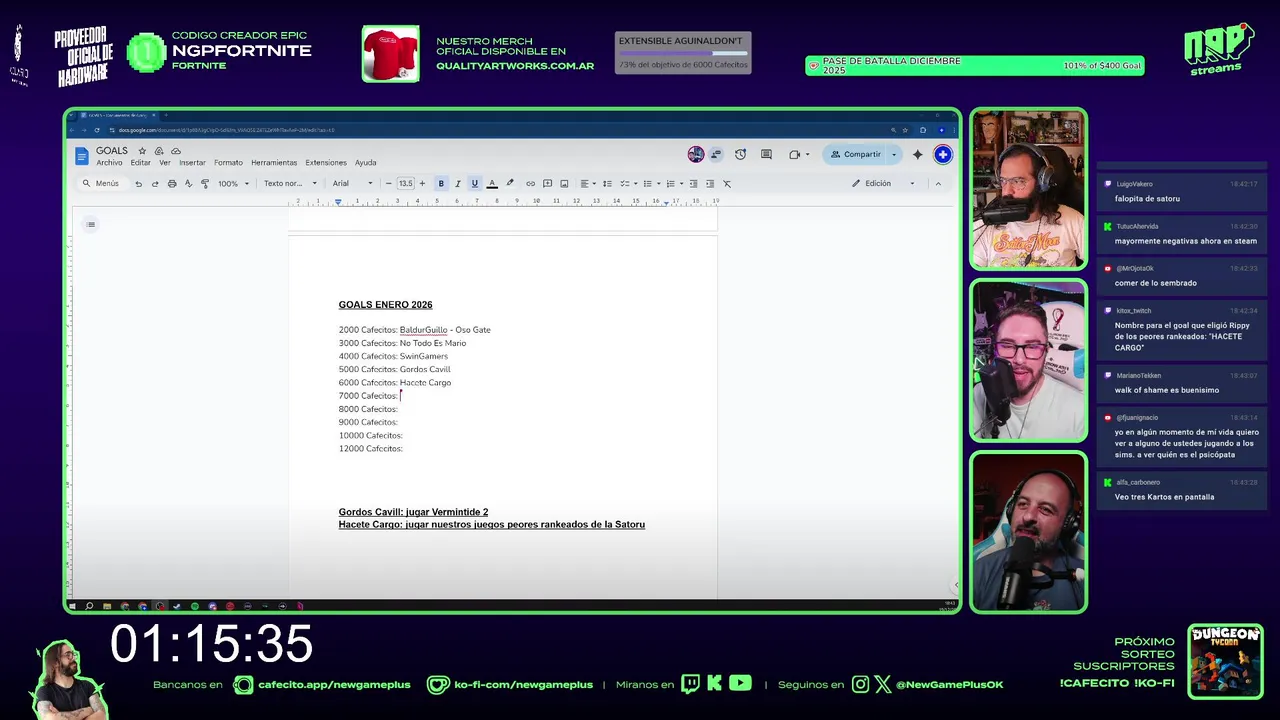1280x720 pixels.
Task: Click the Menús search box
Action: tap(101, 184)
